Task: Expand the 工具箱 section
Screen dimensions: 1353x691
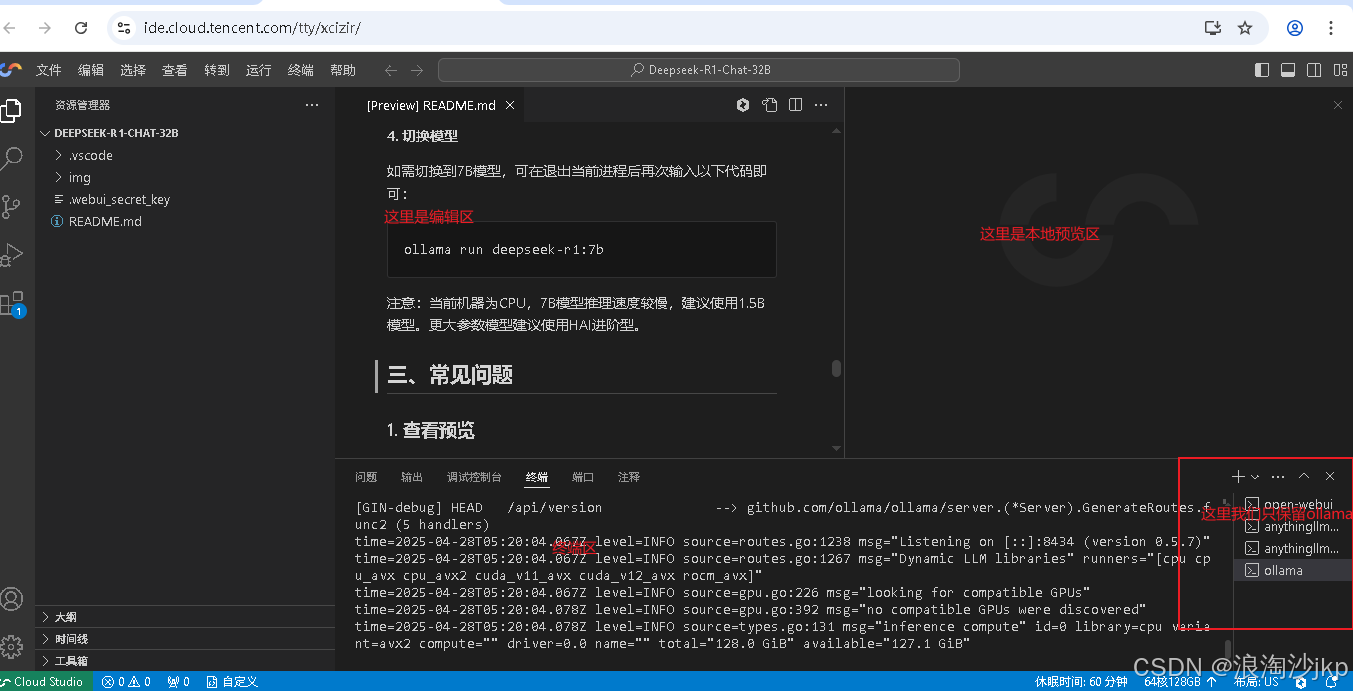Action: [x=185, y=661]
